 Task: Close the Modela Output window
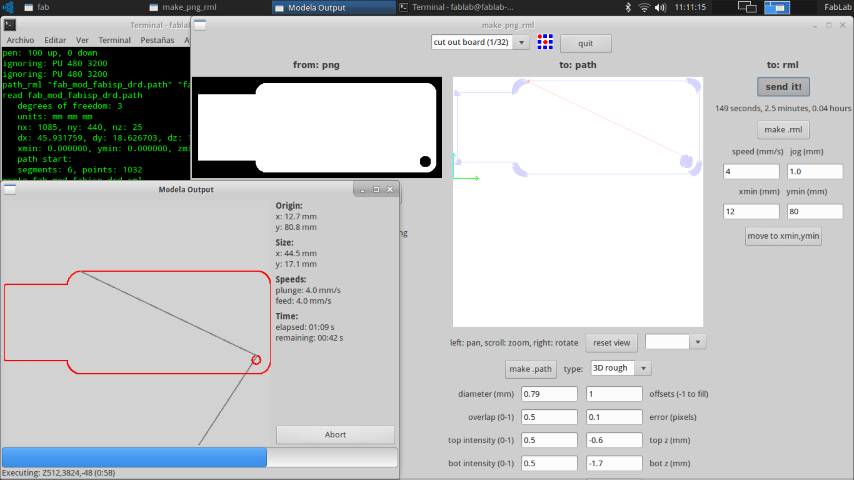pos(390,190)
